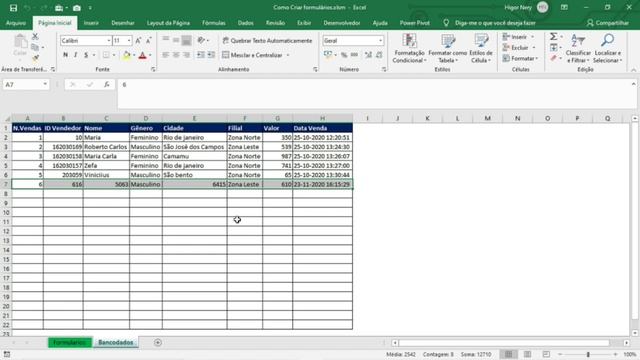The image size is (640, 360).
Task: Switch to Page Break Preview view
Action: click(546, 354)
